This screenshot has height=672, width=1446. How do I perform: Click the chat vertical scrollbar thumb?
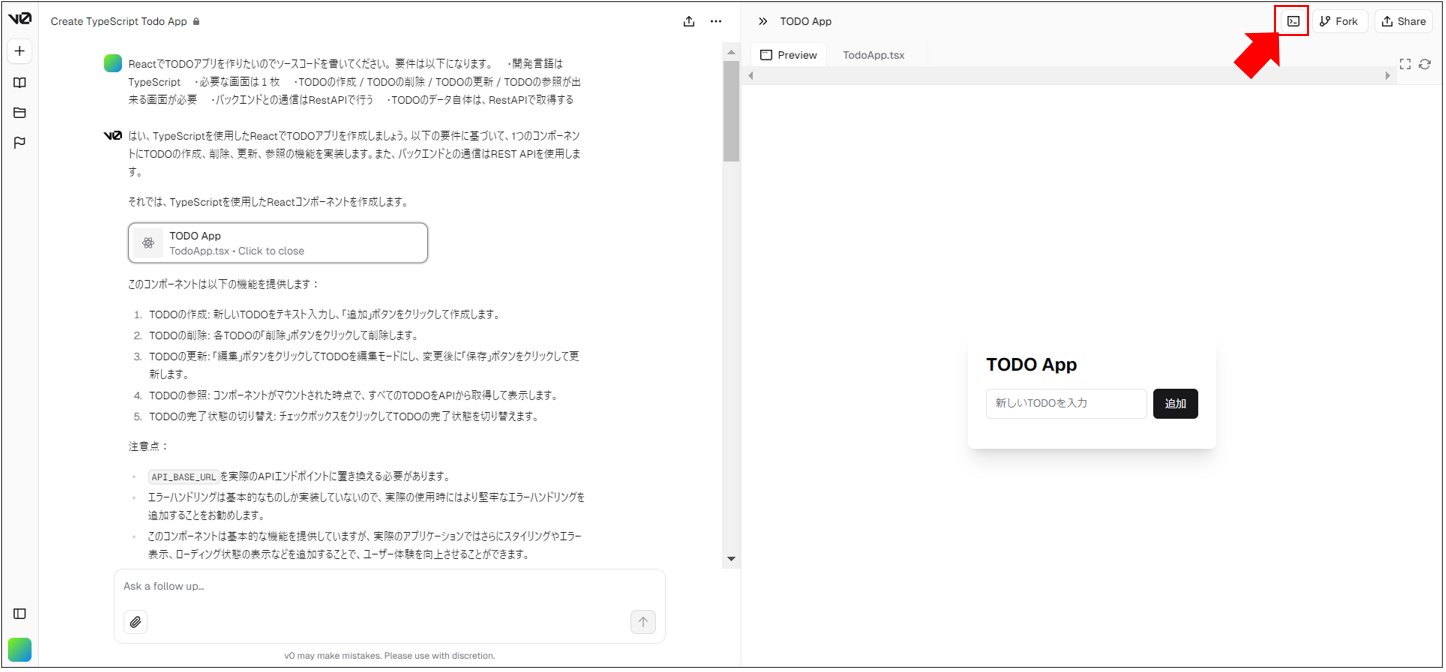point(731,111)
